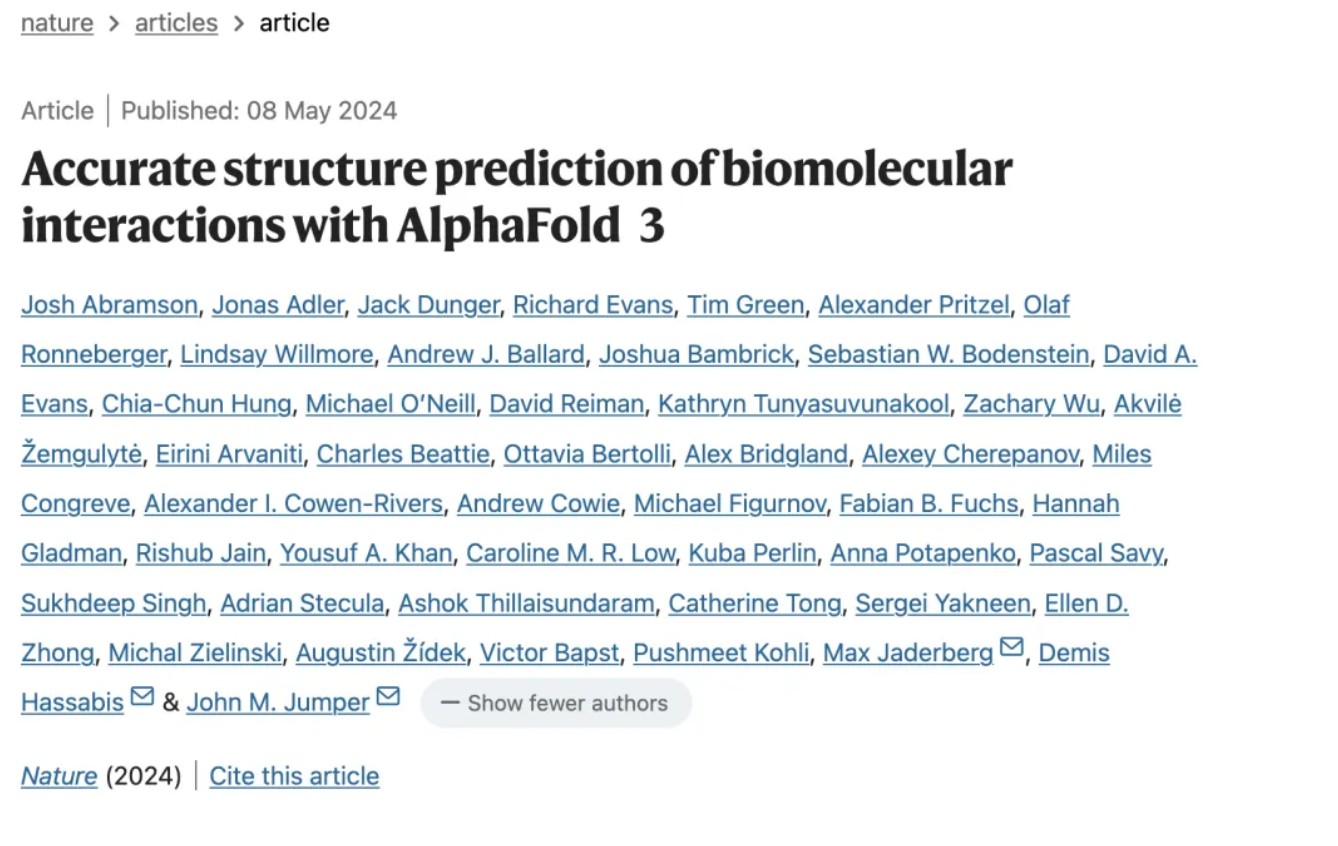Open Cite this article link

pos(294,776)
